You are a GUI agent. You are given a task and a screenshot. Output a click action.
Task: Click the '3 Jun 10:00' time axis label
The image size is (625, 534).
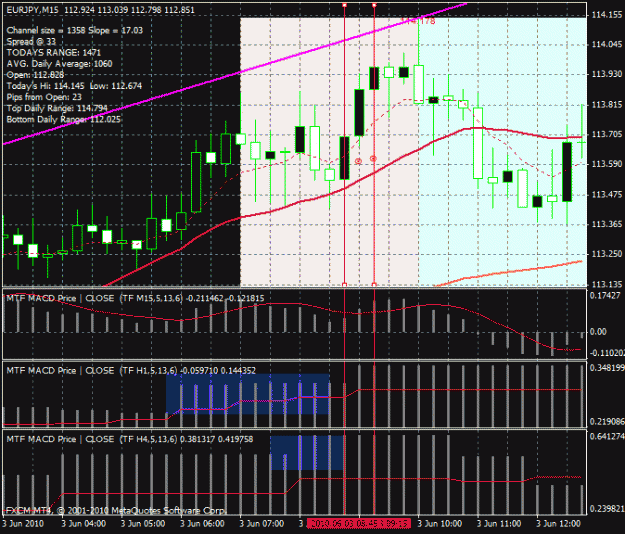pos(440,524)
